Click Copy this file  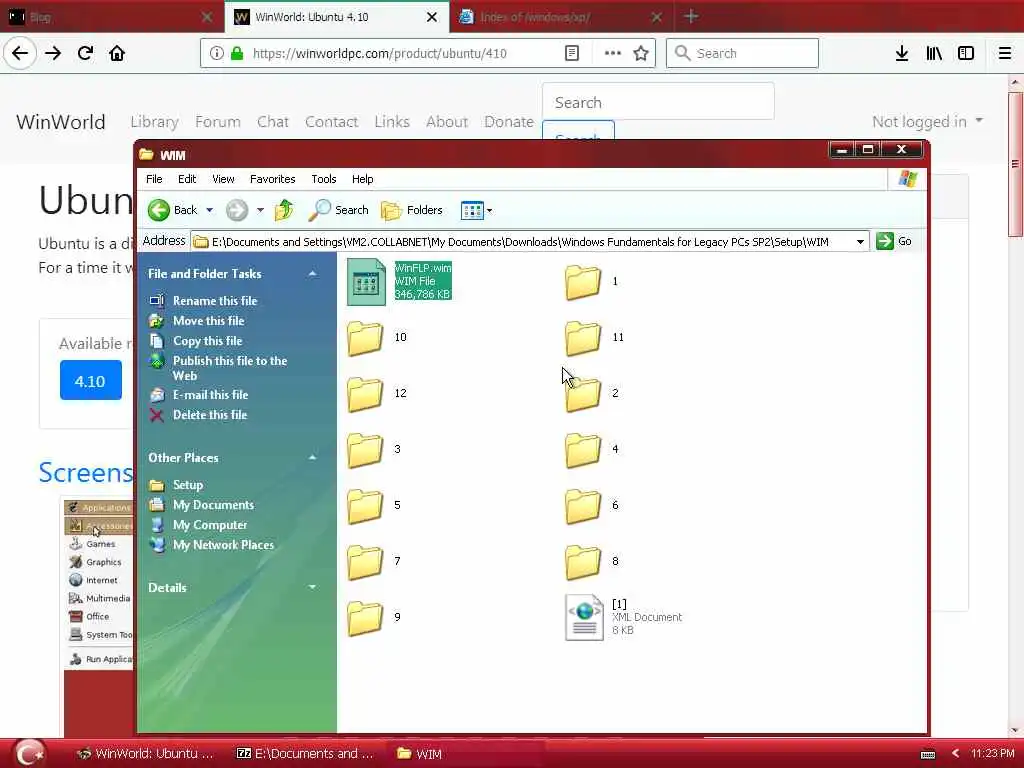(x=207, y=341)
